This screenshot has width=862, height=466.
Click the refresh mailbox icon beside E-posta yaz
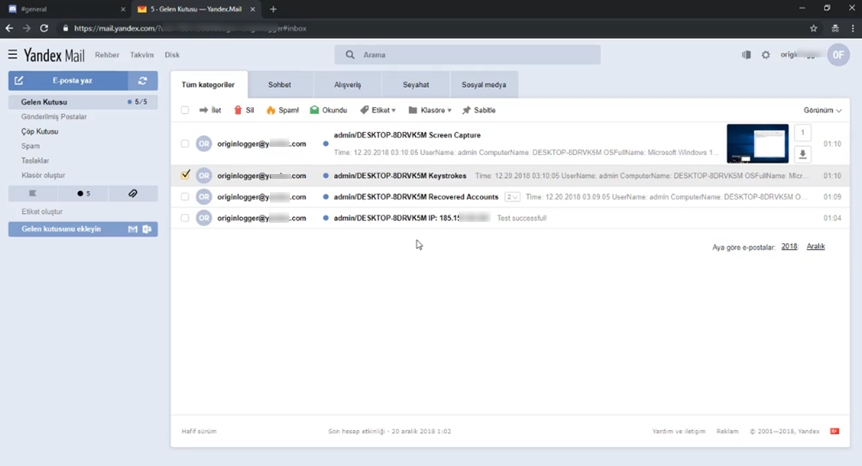[143, 81]
